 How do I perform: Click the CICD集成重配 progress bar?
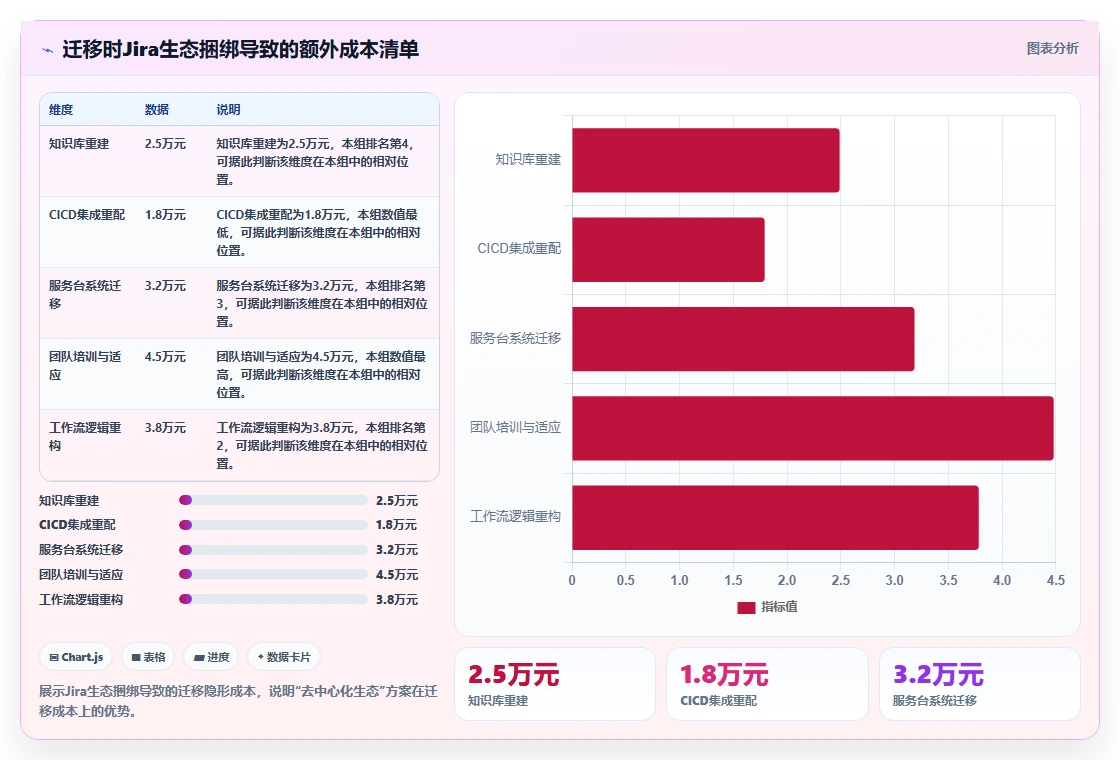pos(274,525)
